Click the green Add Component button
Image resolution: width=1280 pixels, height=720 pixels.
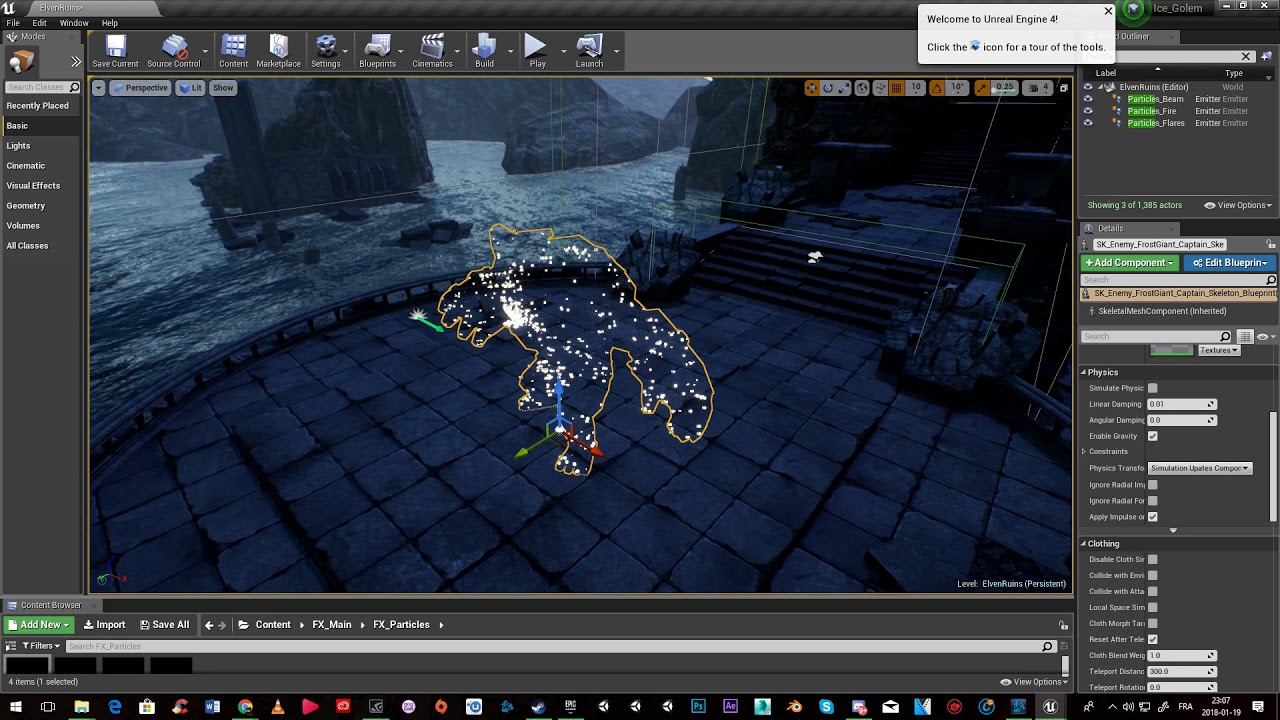click(1129, 263)
